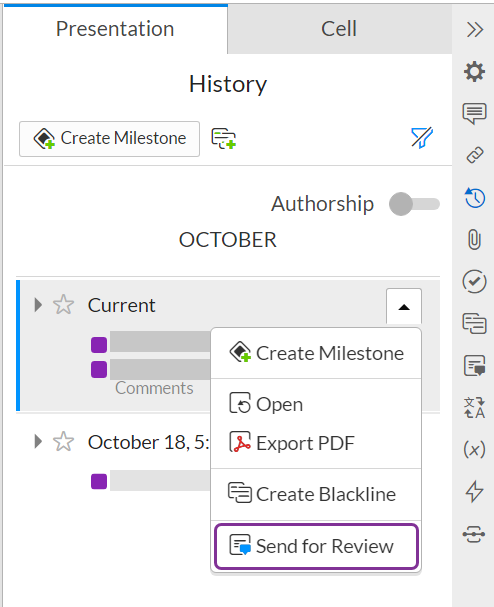The height and width of the screenshot is (607, 494).
Task: Open the variables (x) icon
Action: click(474, 449)
